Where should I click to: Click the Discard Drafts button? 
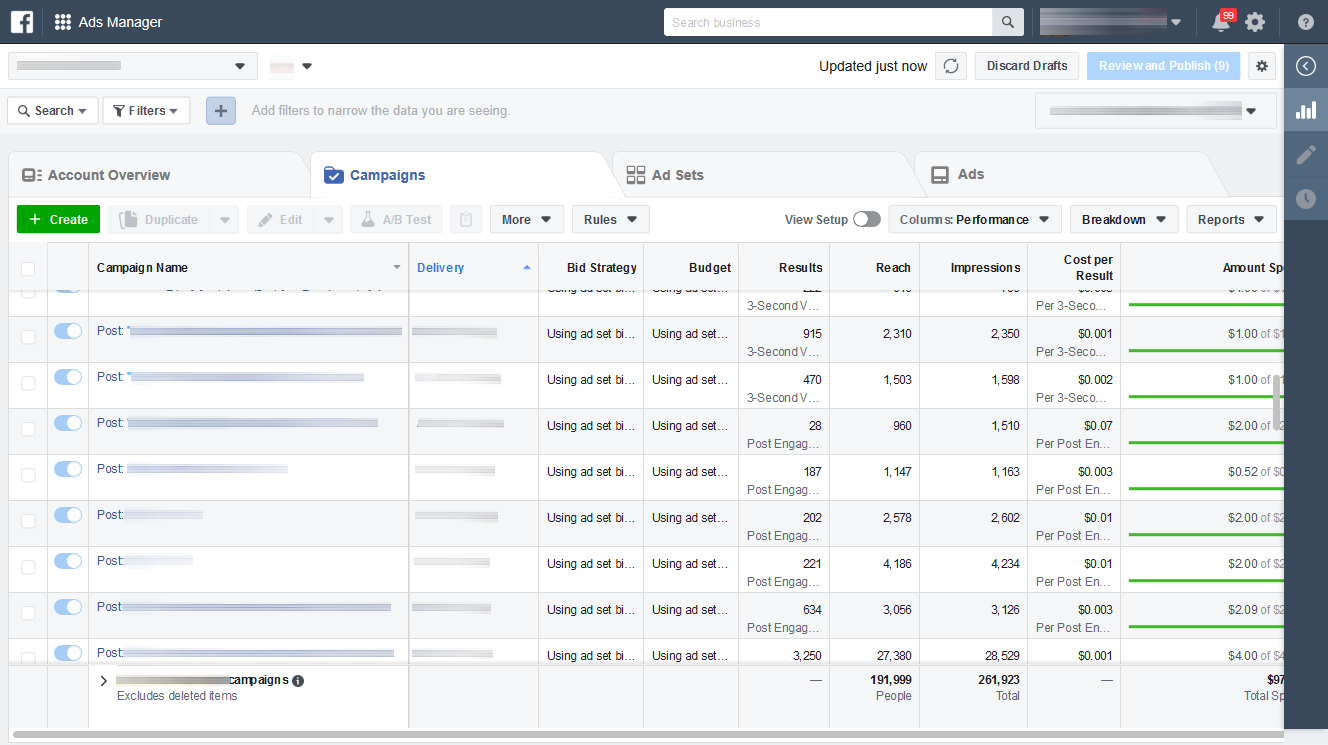(x=1026, y=66)
